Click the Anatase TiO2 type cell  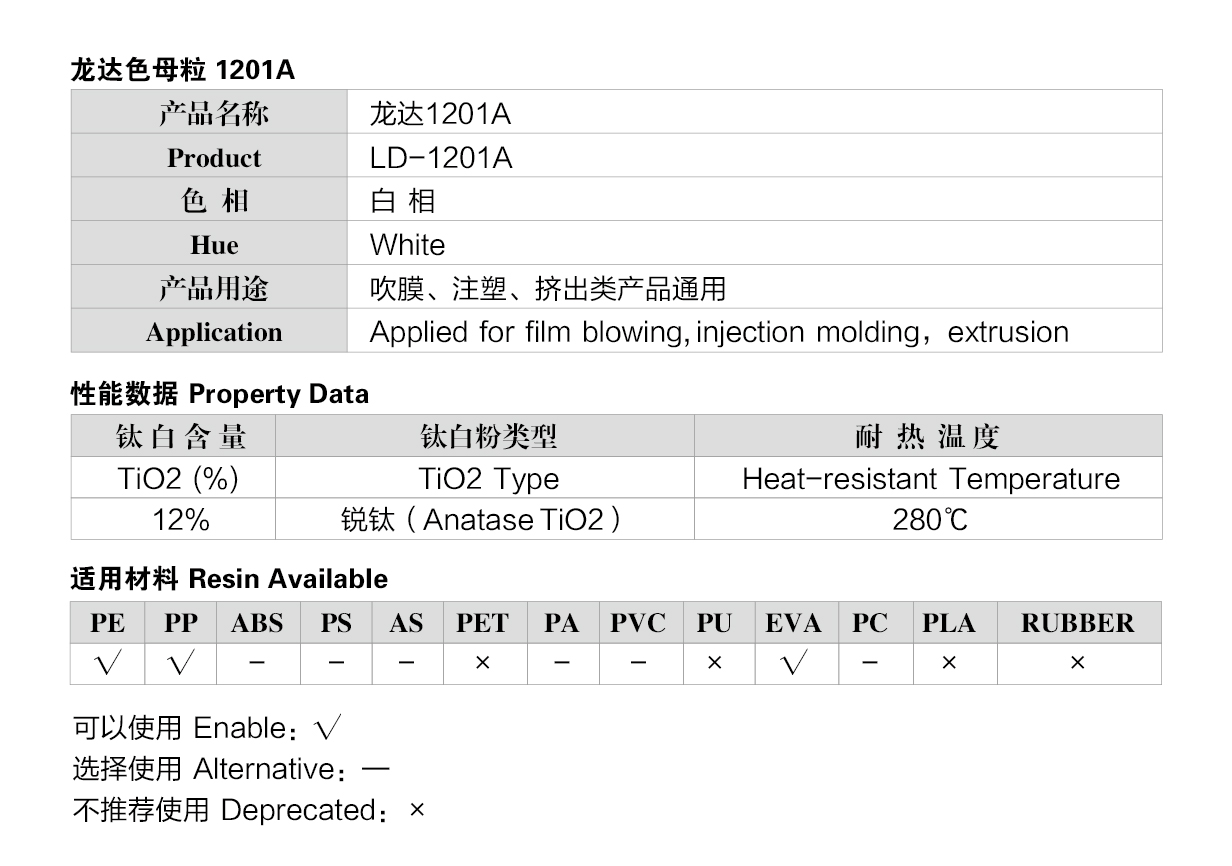pos(485,519)
